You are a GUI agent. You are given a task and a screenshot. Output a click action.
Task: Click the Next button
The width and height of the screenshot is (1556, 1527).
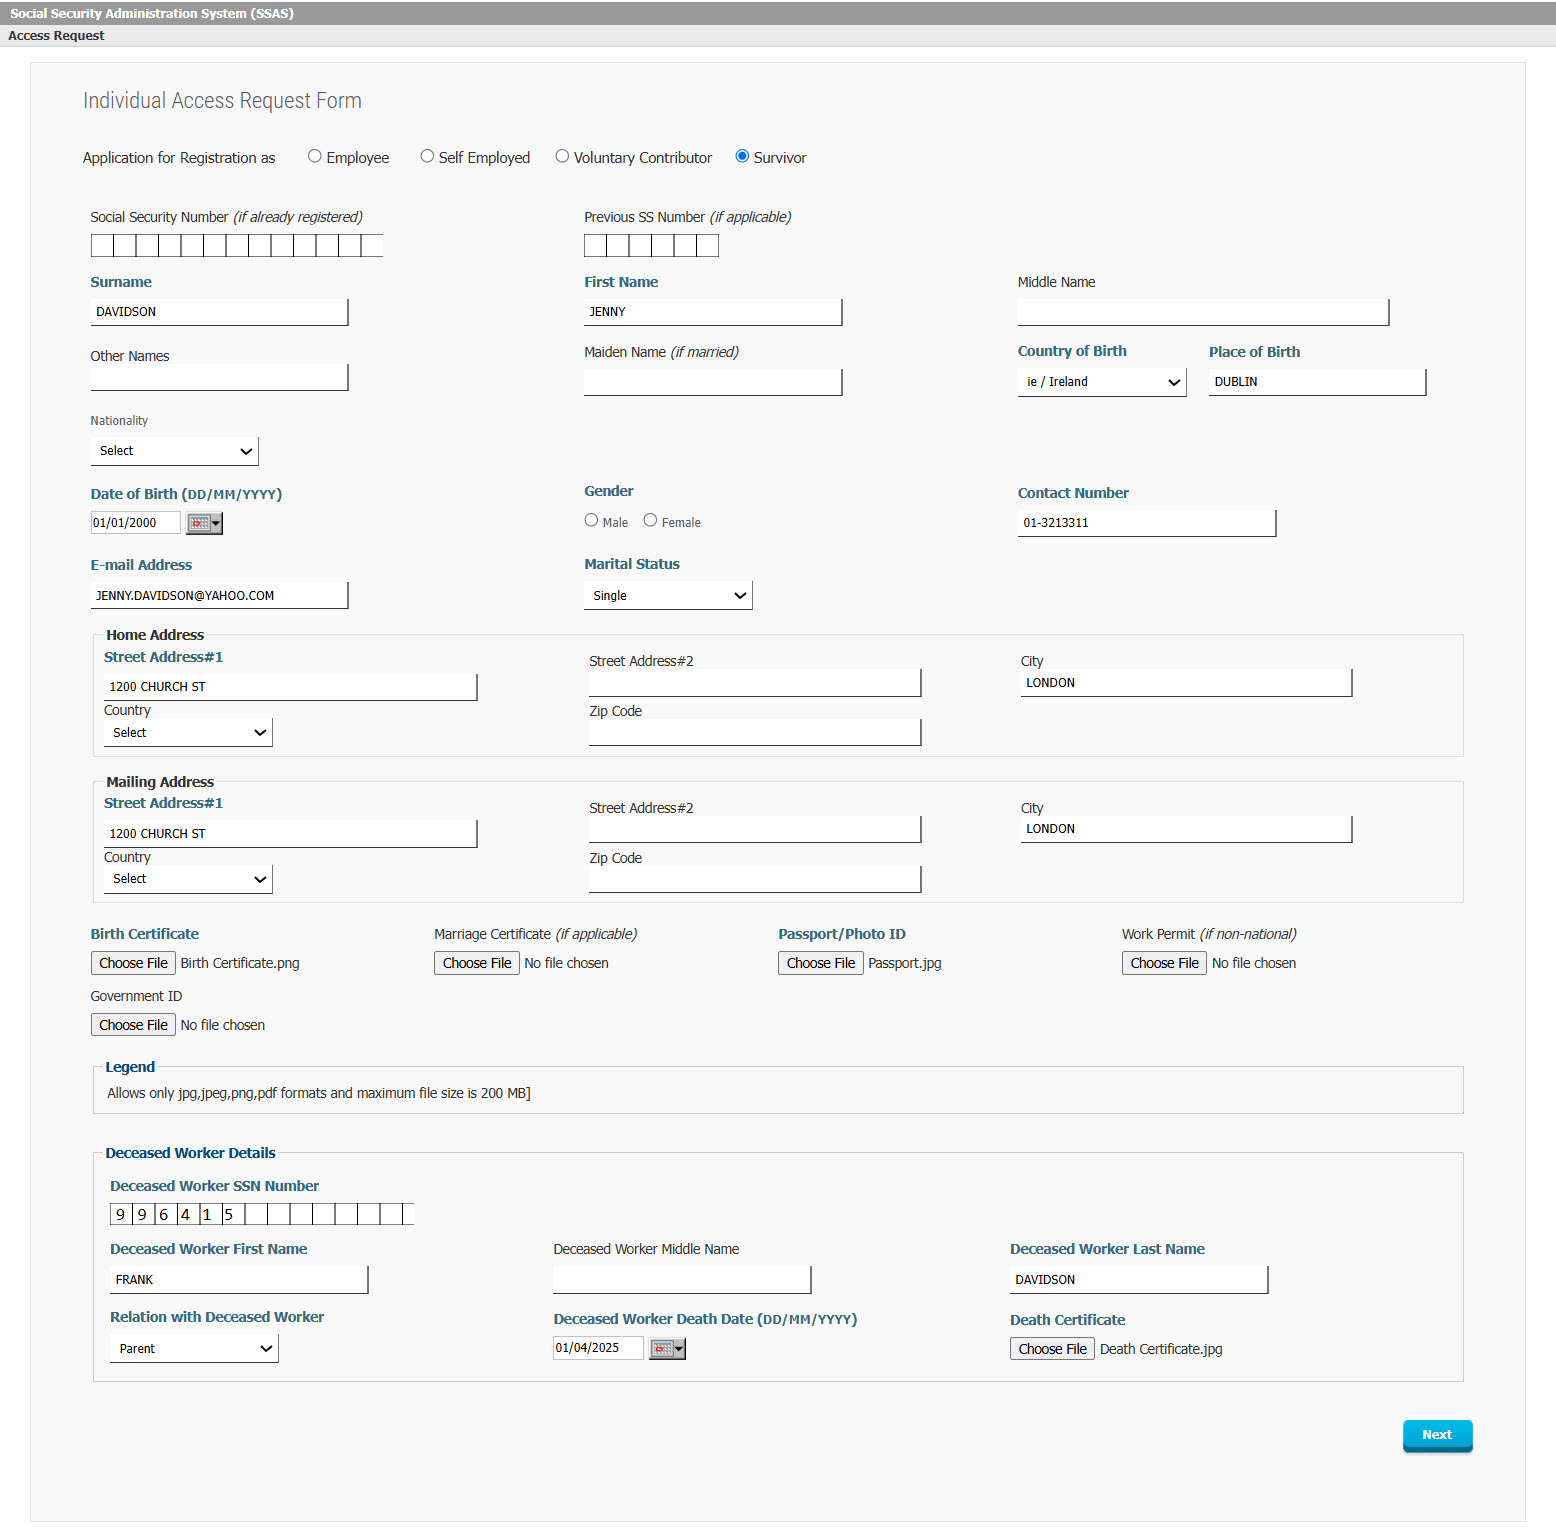pyautogui.click(x=1437, y=1435)
